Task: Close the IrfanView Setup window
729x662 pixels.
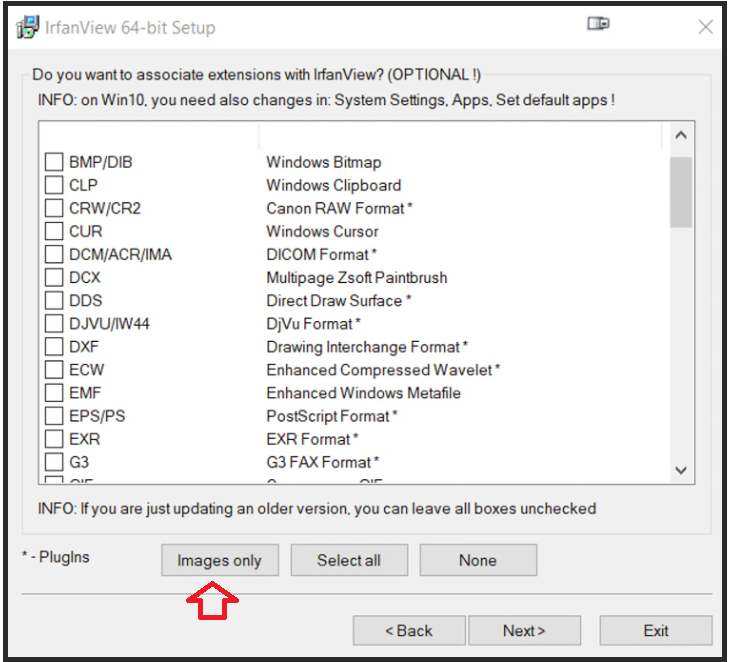Action: coord(706,27)
